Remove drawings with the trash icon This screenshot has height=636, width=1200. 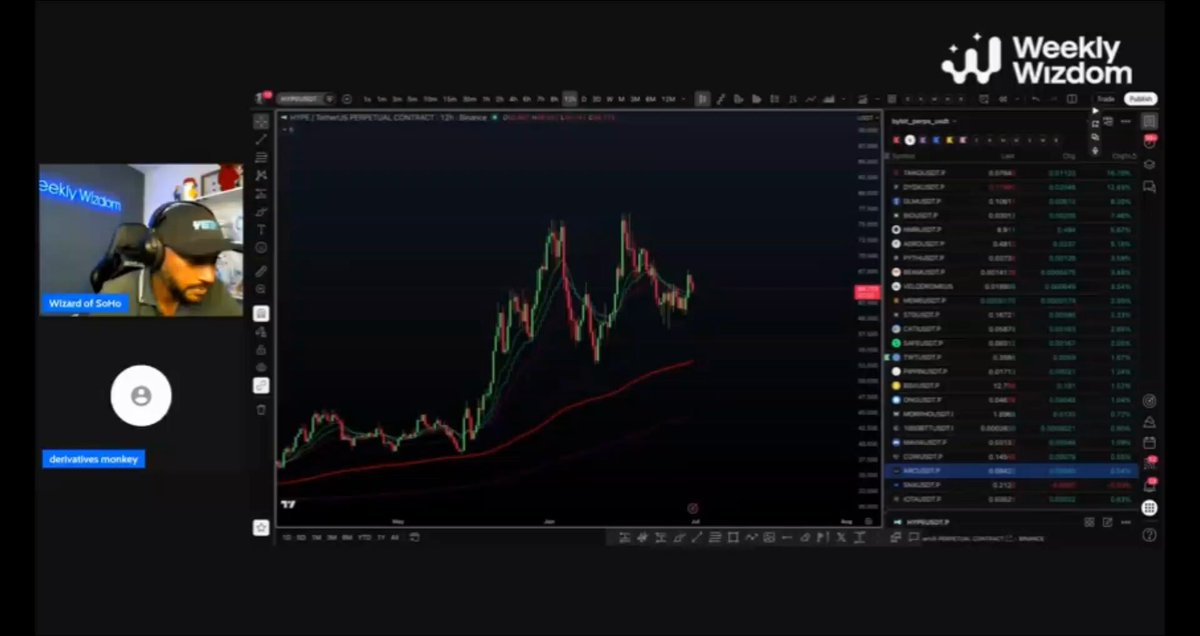(261, 409)
